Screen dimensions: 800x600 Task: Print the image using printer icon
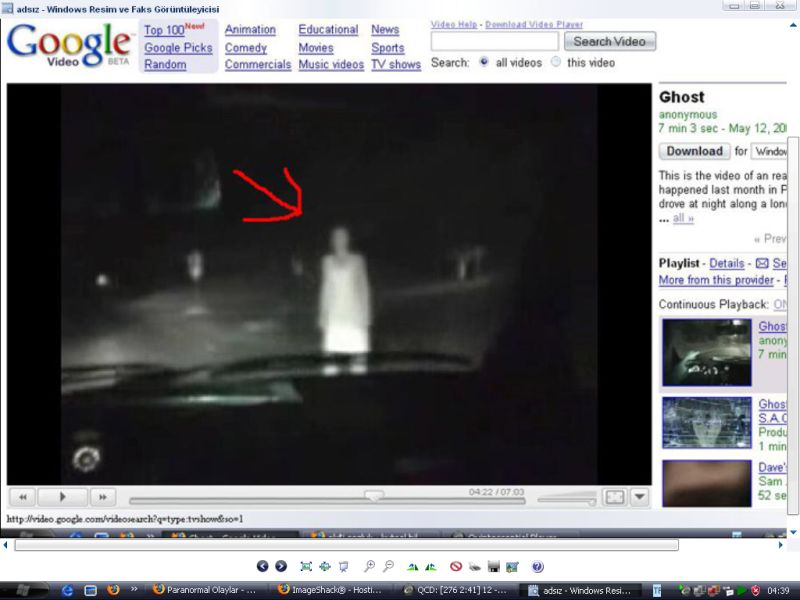[x=474, y=566]
